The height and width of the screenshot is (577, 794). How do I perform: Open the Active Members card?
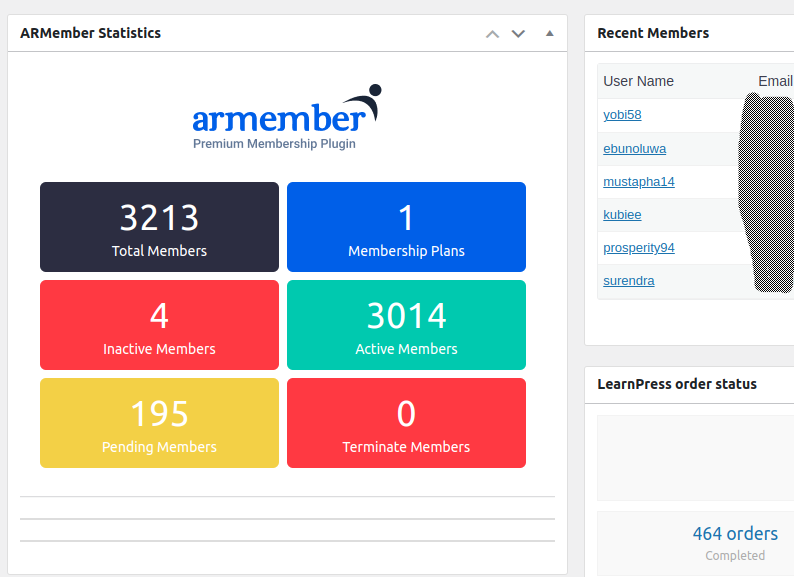[406, 325]
